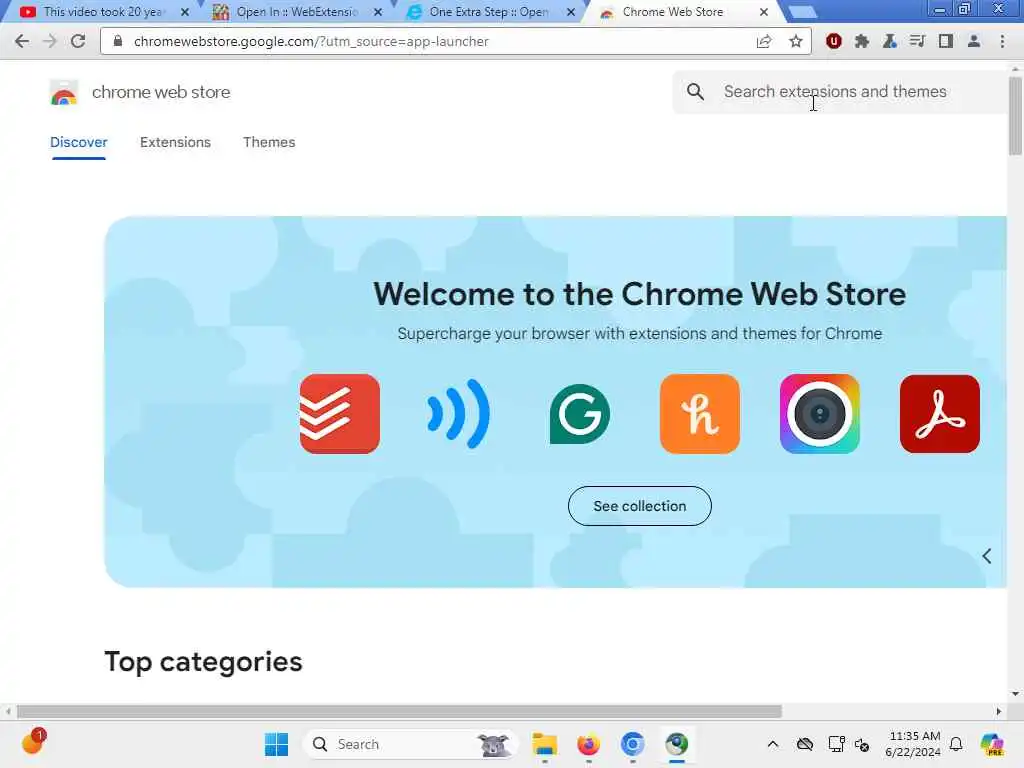Switch to the Themes tab
This screenshot has width=1024, height=768.
(269, 142)
